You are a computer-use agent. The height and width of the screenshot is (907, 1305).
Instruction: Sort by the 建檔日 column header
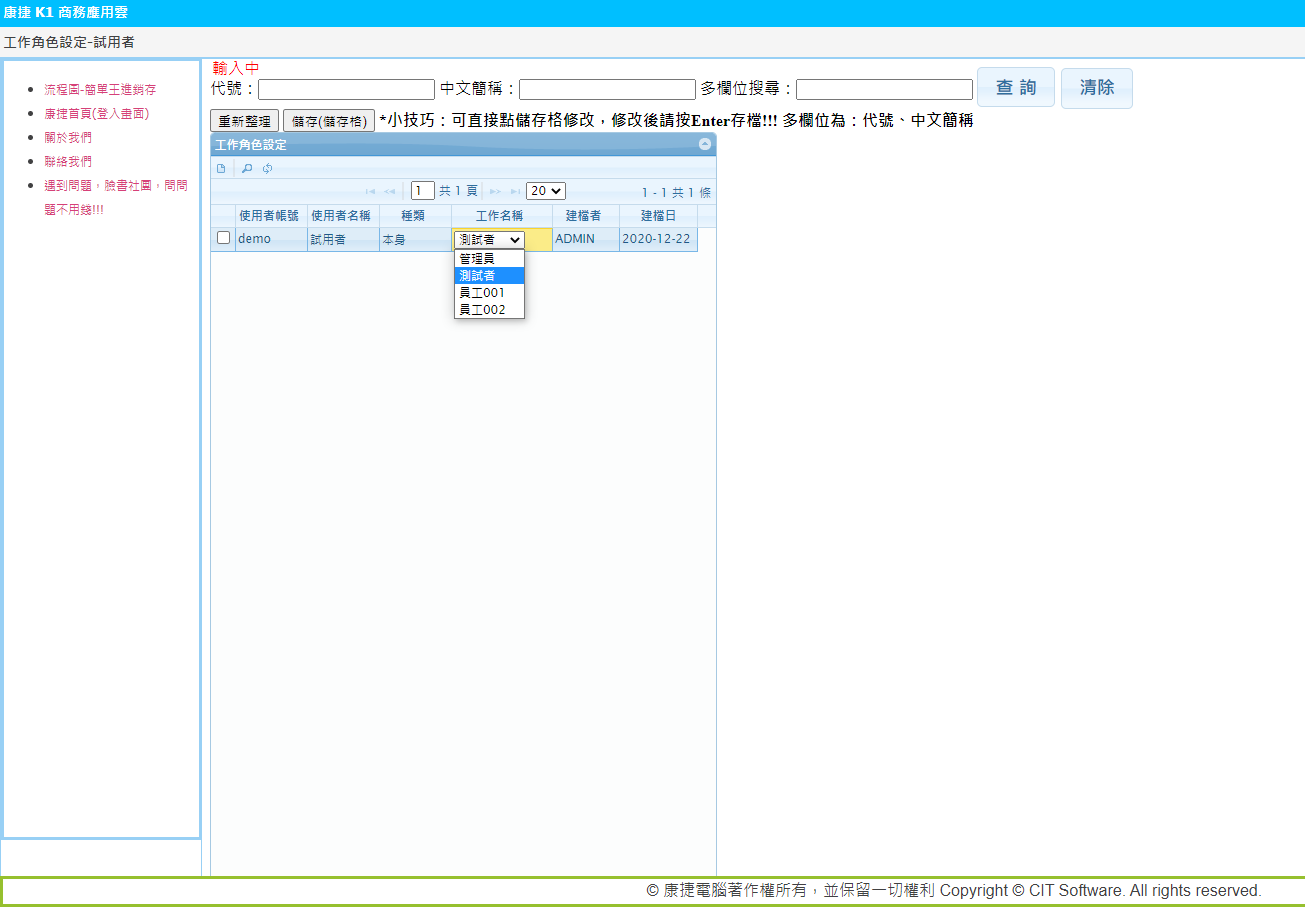pyautogui.click(x=658, y=216)
